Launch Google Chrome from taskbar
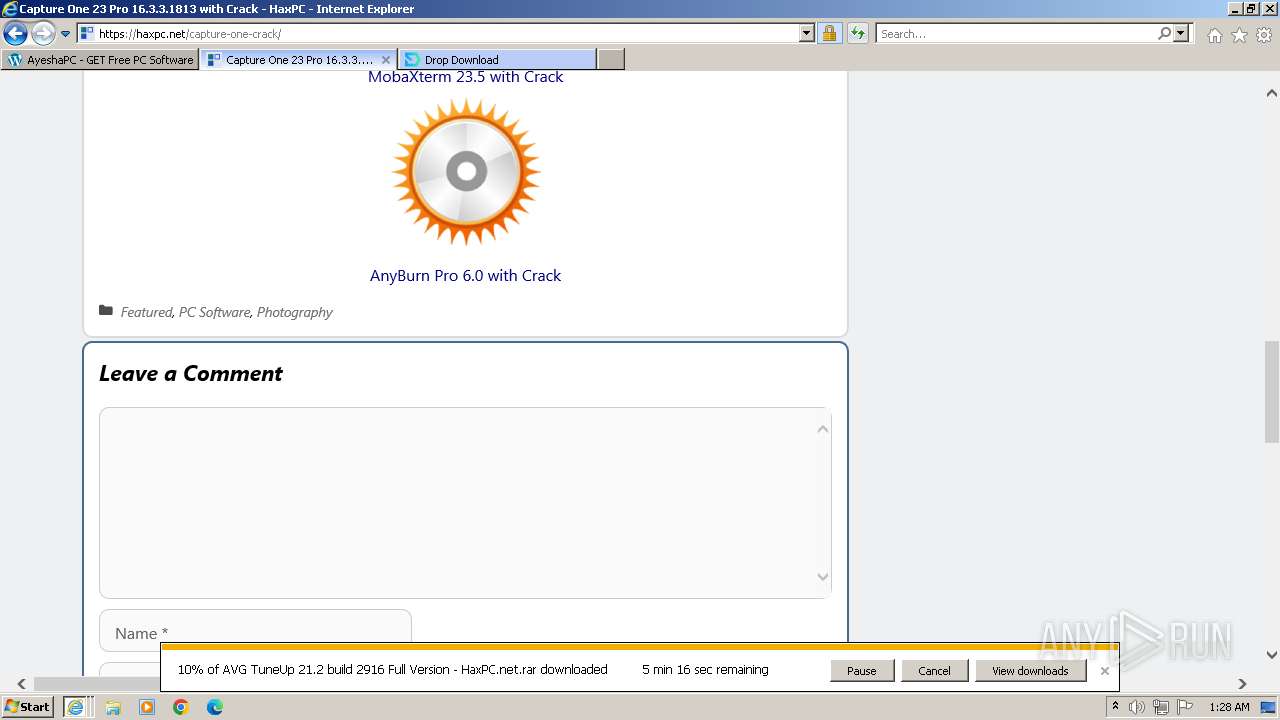The image size is (1280, 720). 181,707
